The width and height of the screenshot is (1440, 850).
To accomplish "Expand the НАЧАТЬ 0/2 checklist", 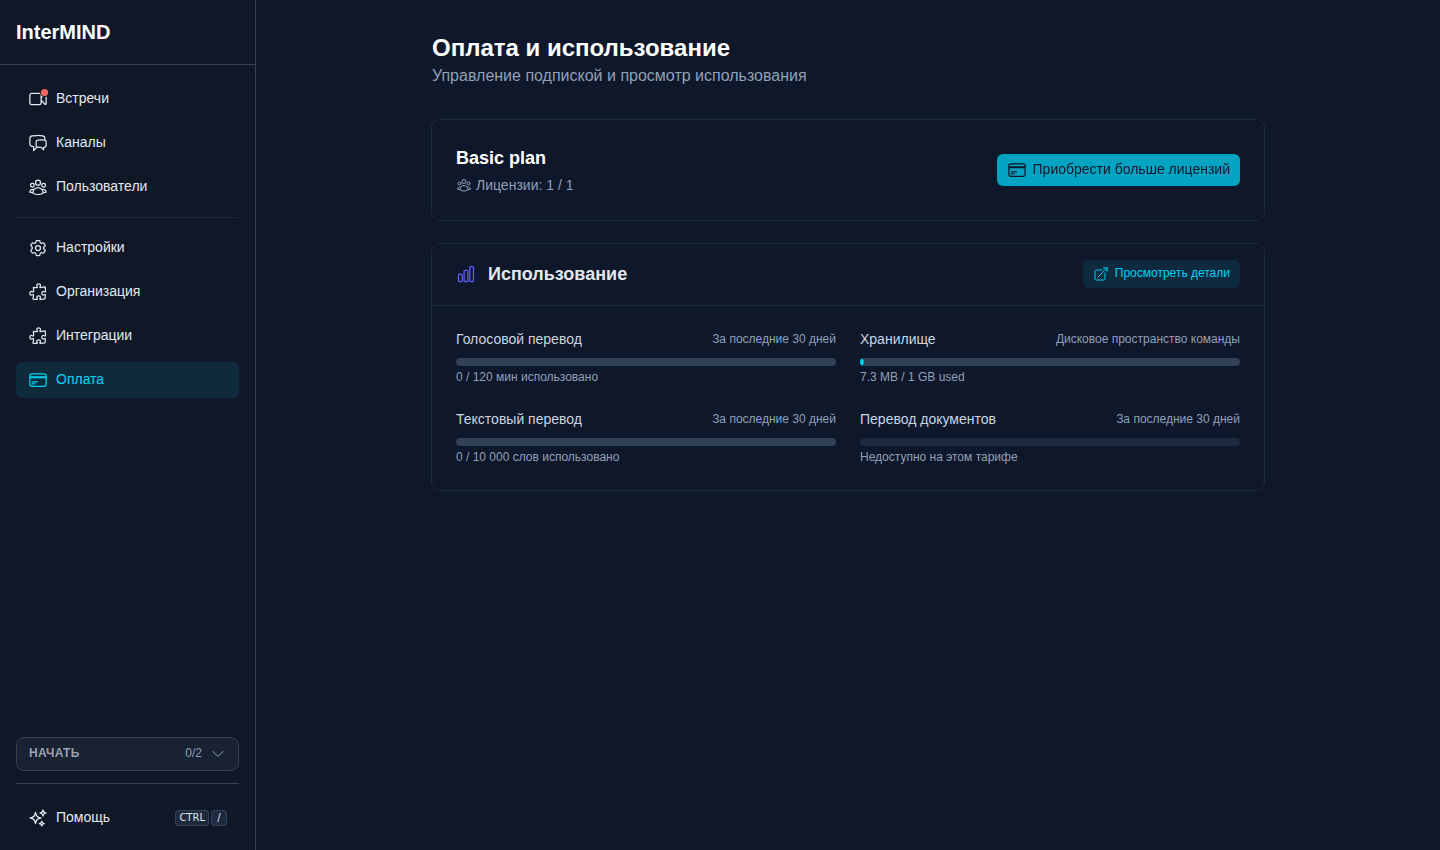I will click(127, 753).
